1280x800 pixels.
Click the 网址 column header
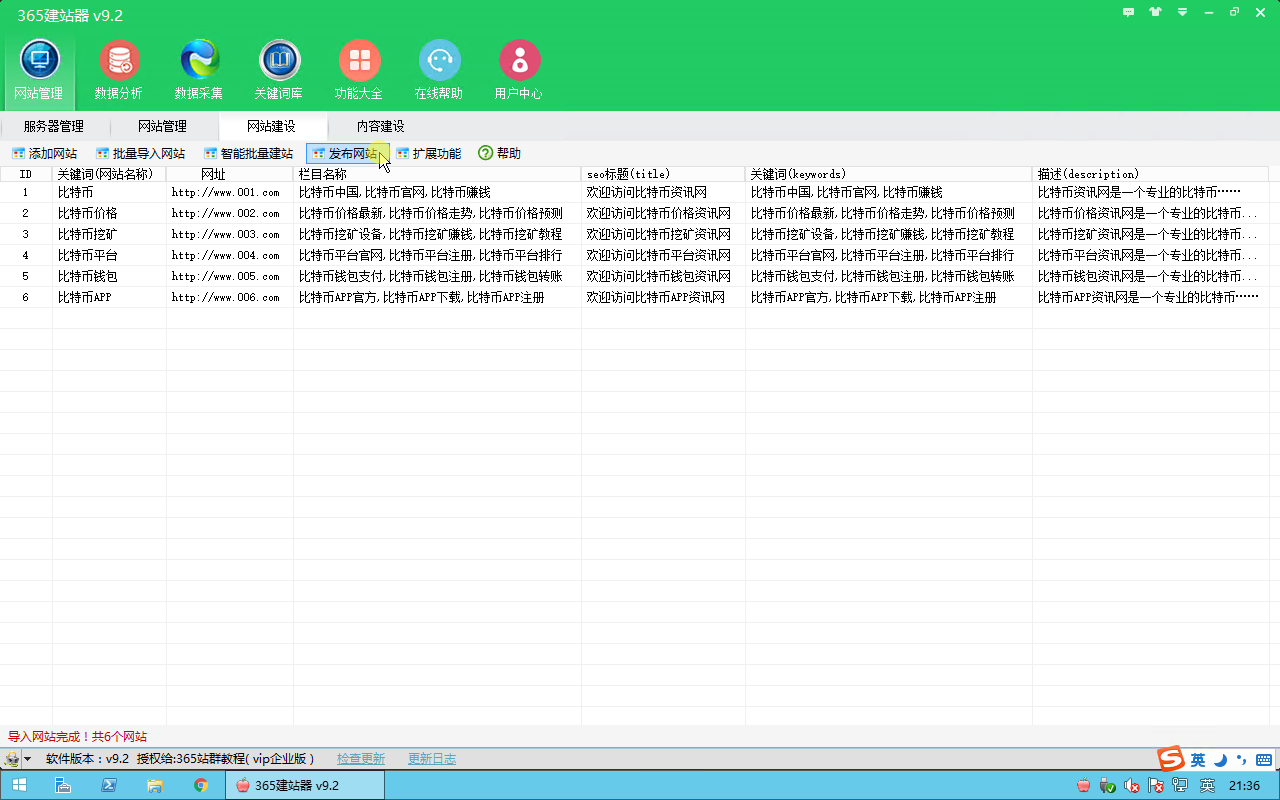[x=230, y=174]
